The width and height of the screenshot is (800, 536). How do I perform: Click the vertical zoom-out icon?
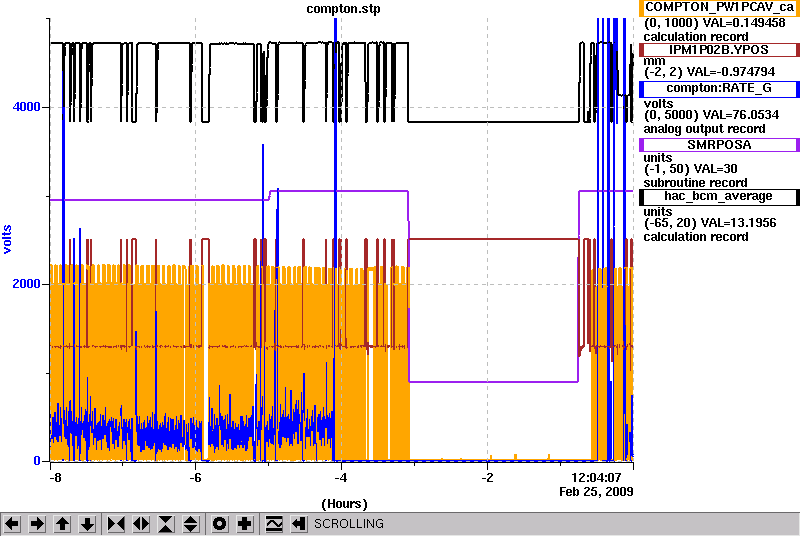[x=190, y=524]
